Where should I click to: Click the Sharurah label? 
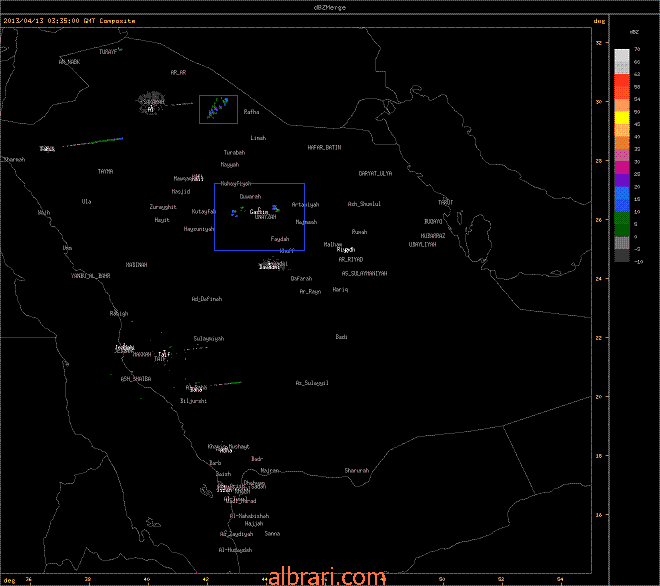(x=357, y=471)
